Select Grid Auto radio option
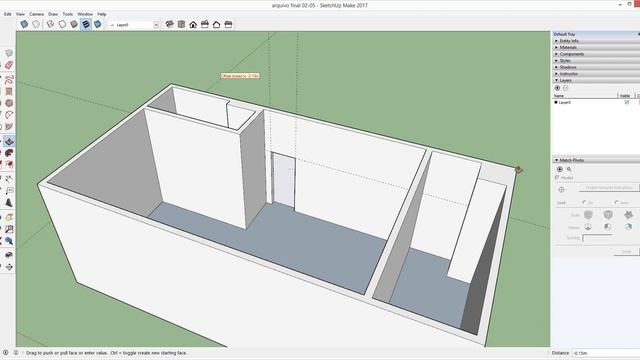Screen dimensions: 640x360 click(x=617, y=202)
